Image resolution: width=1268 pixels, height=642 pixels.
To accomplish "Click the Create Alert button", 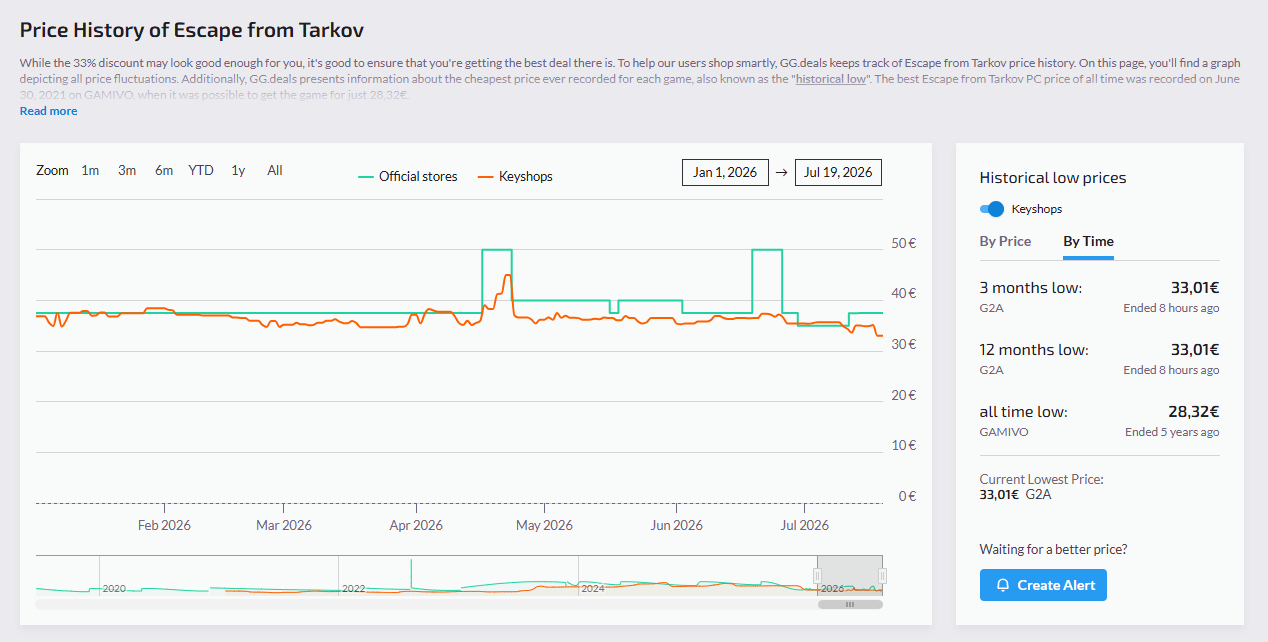I will pyautogui.click(x=1043, y=585).
